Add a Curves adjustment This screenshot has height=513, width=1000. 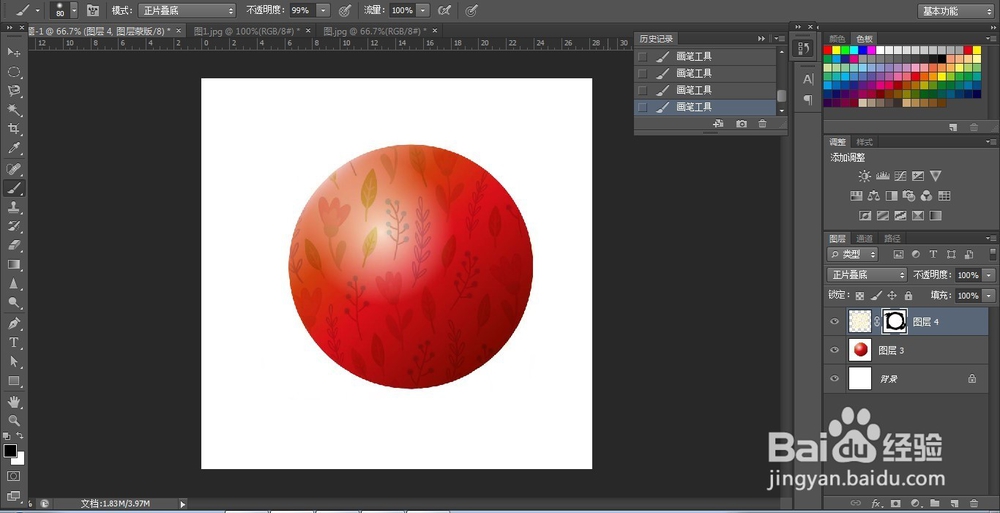pos(900,176)
